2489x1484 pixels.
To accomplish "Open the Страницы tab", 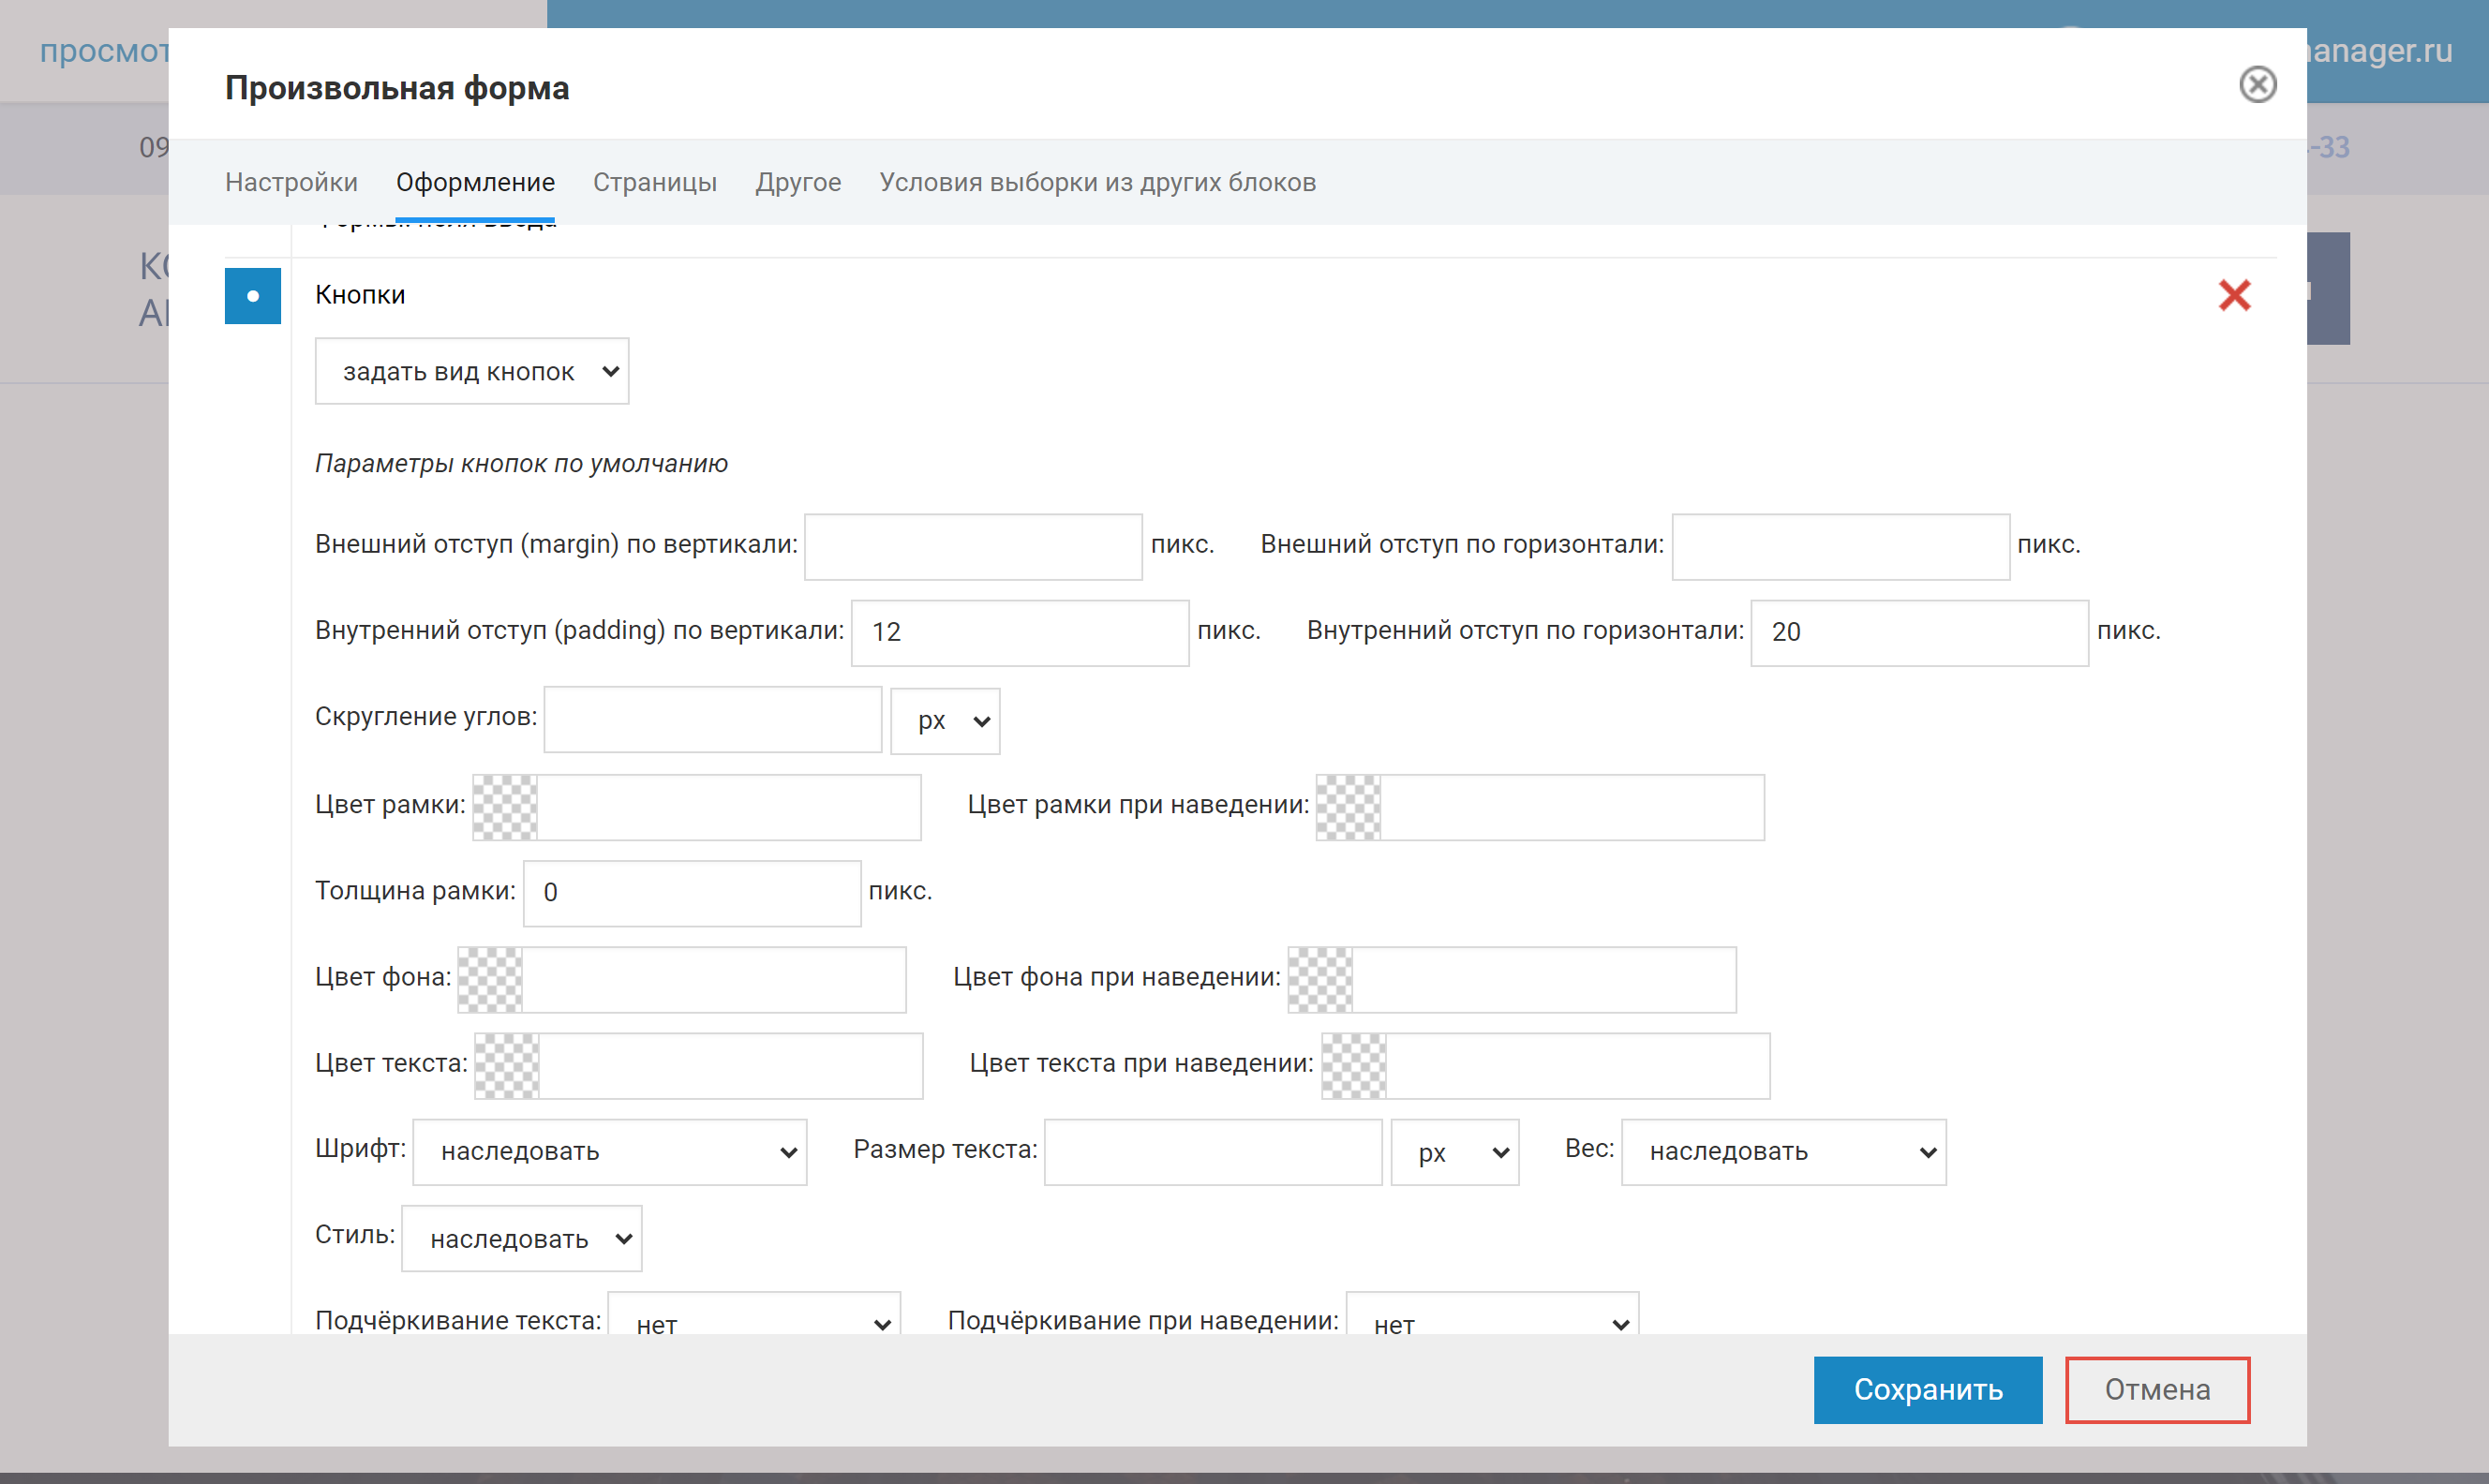I will (655, 182).
